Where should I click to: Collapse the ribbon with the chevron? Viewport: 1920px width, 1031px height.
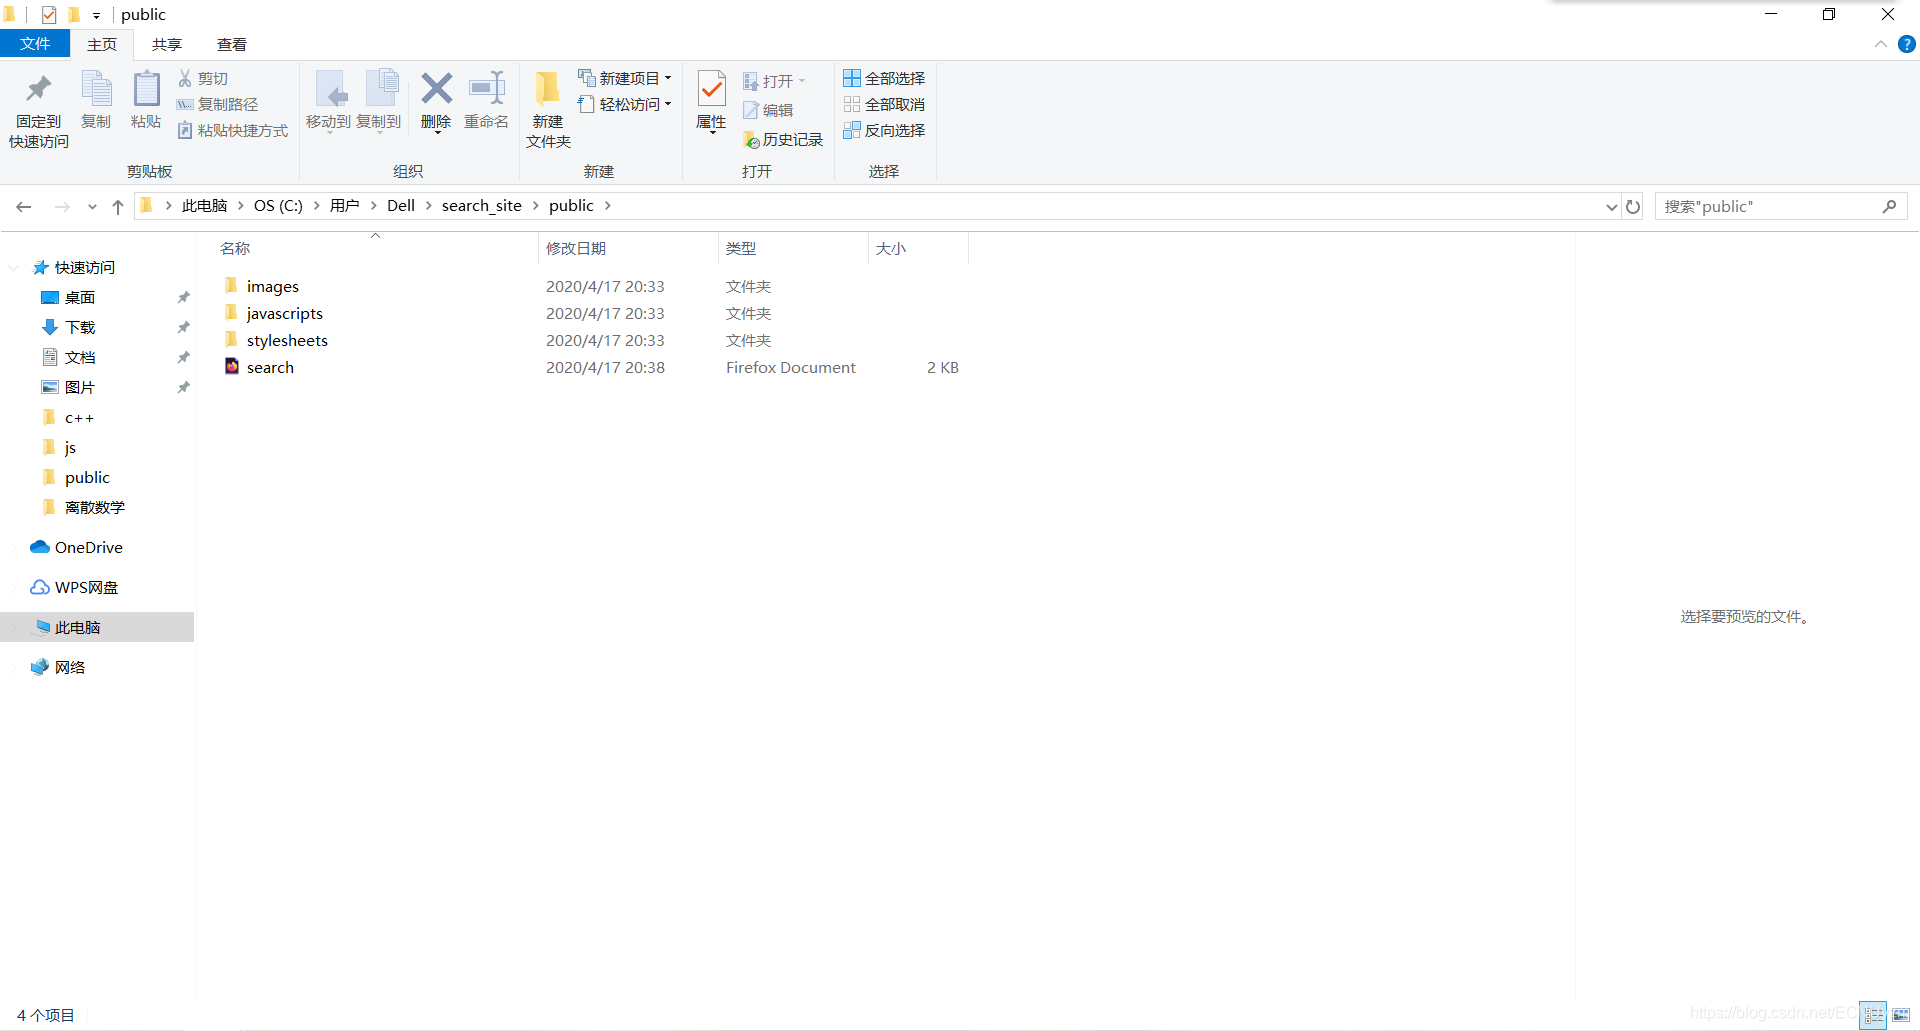[1881, 44]
